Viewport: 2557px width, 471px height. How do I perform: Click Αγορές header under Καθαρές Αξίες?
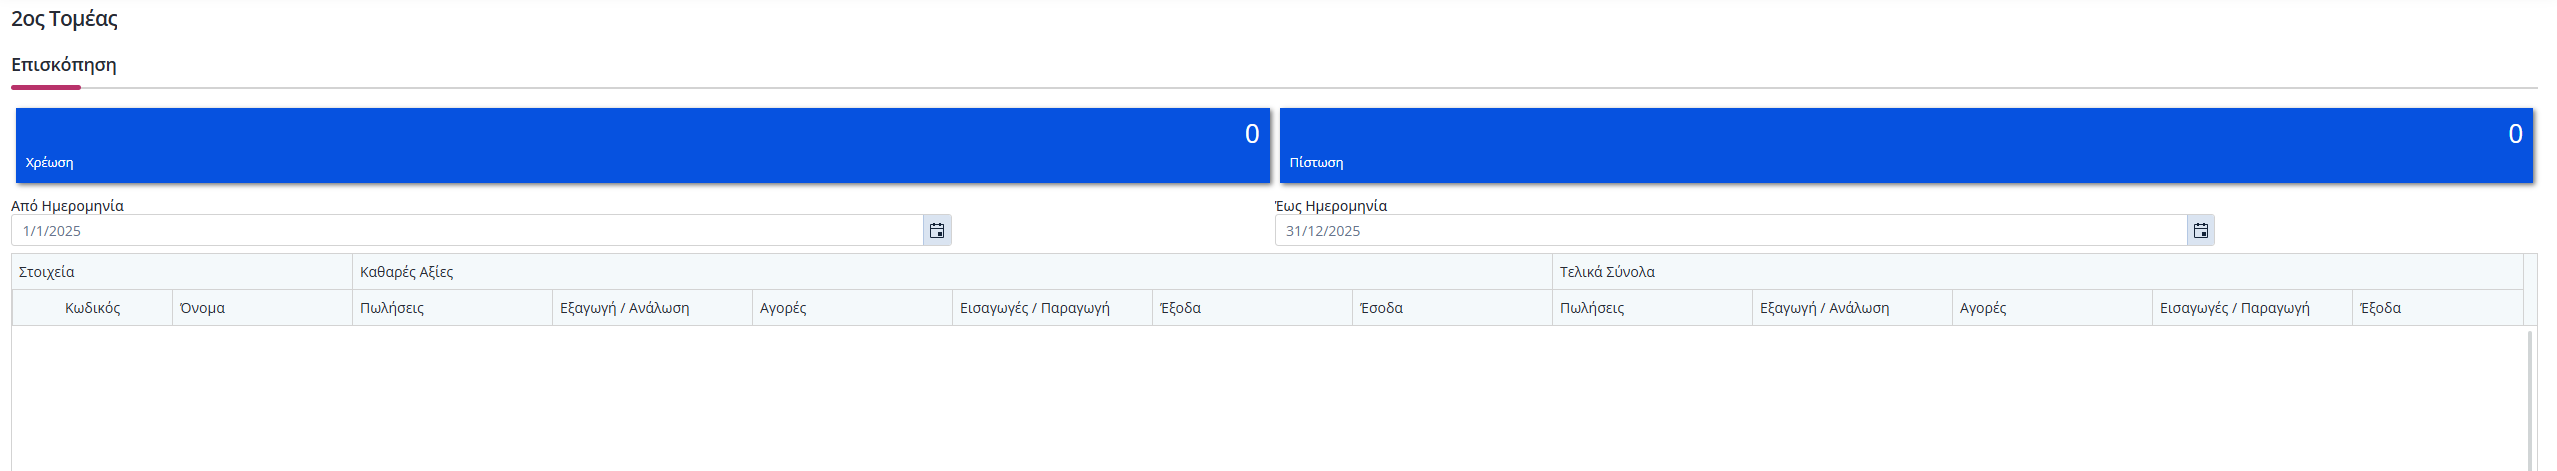pos(852,308)
